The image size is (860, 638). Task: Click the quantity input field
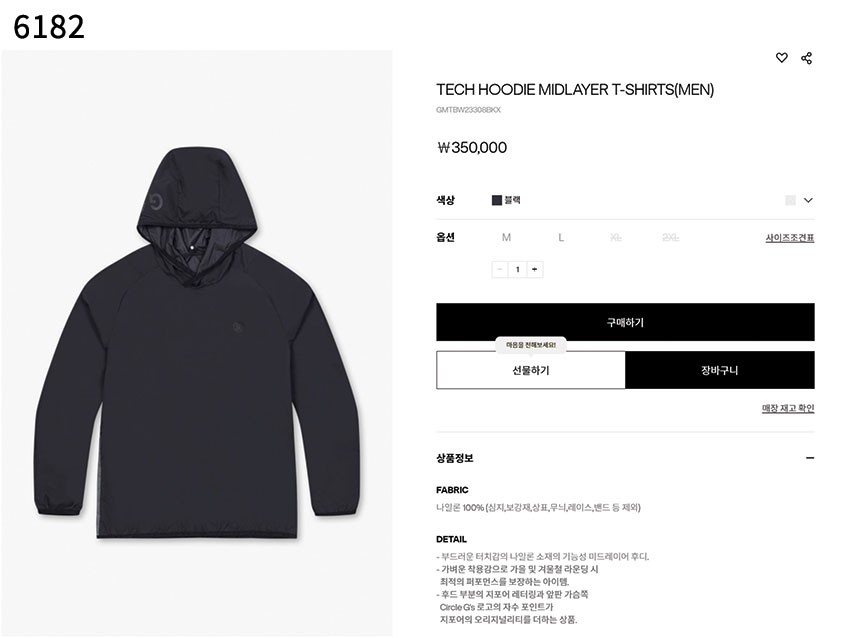pos(517,269)
